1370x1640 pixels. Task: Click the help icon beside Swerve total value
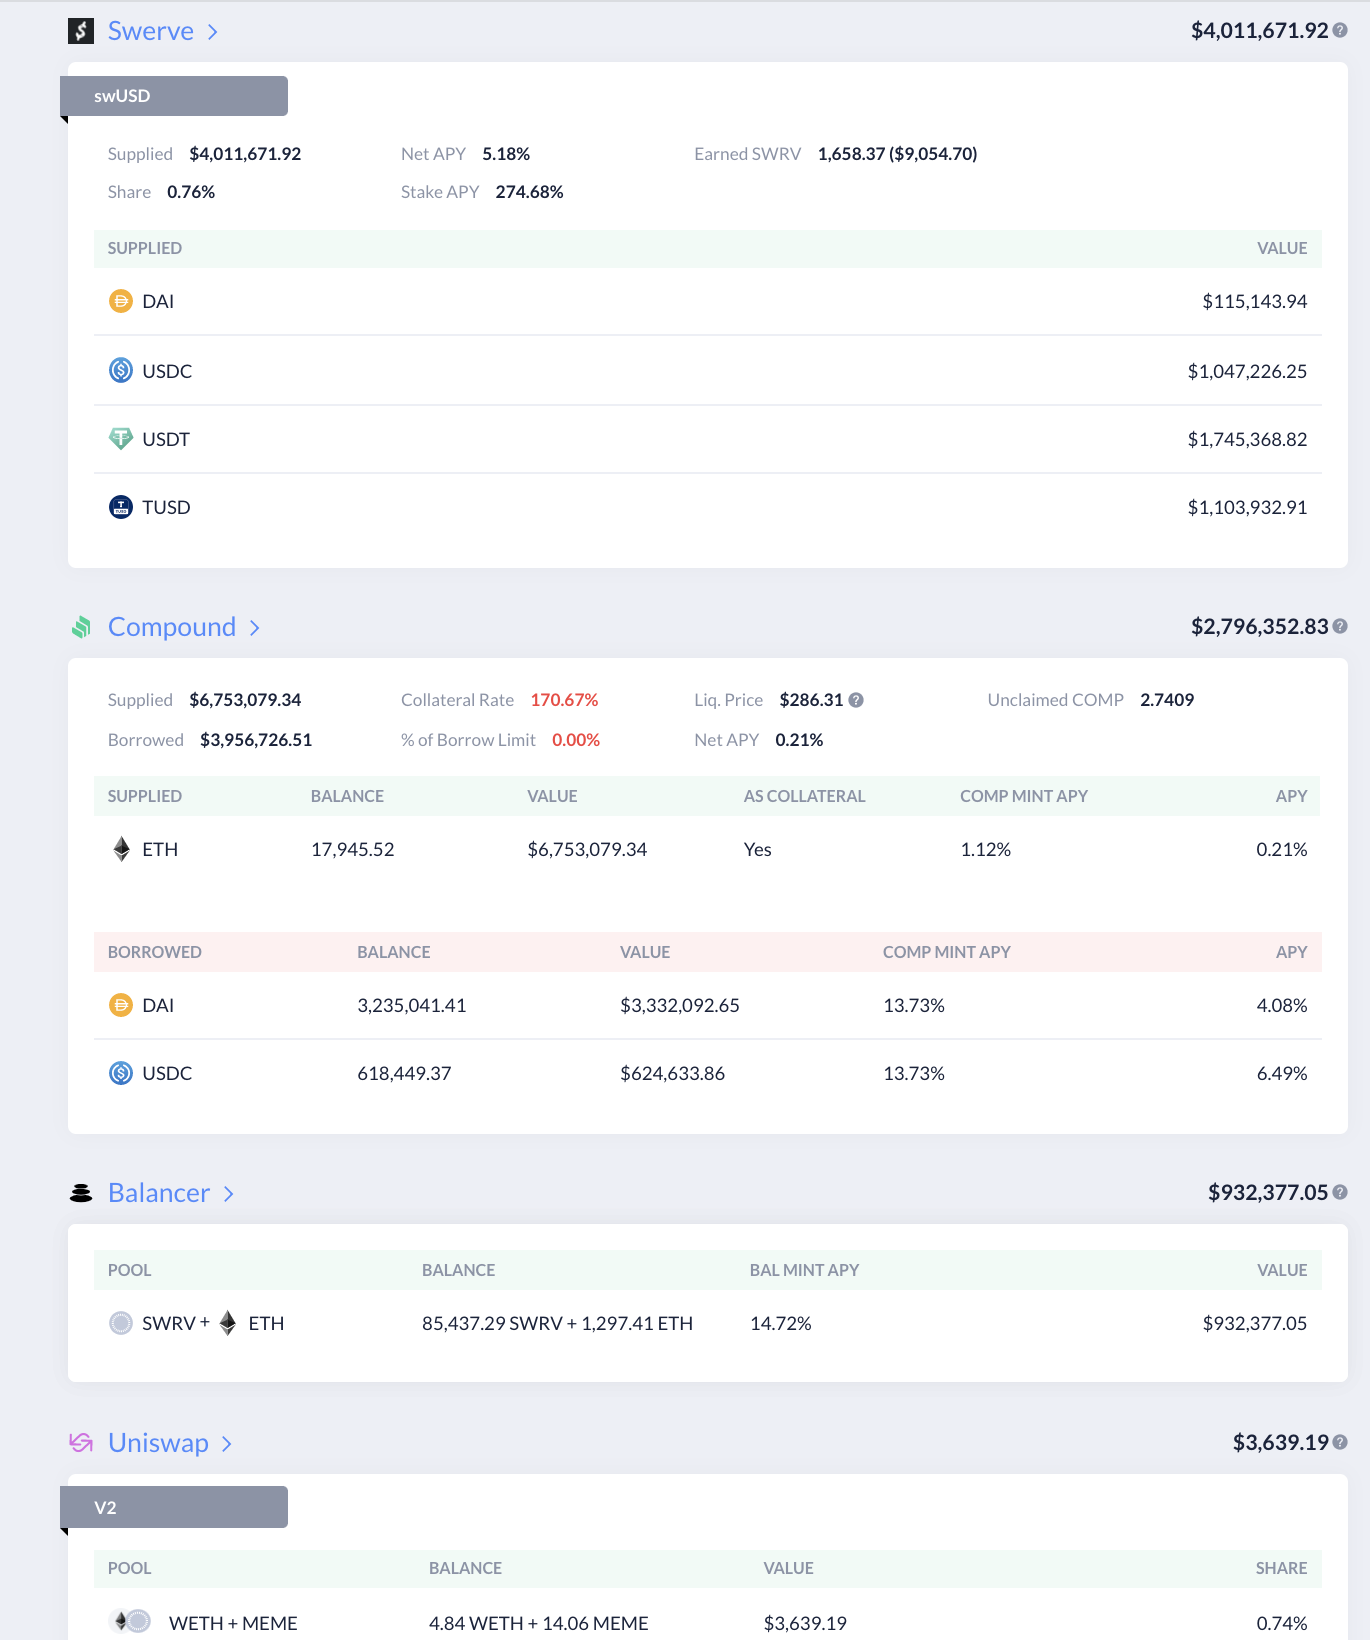1340,31
